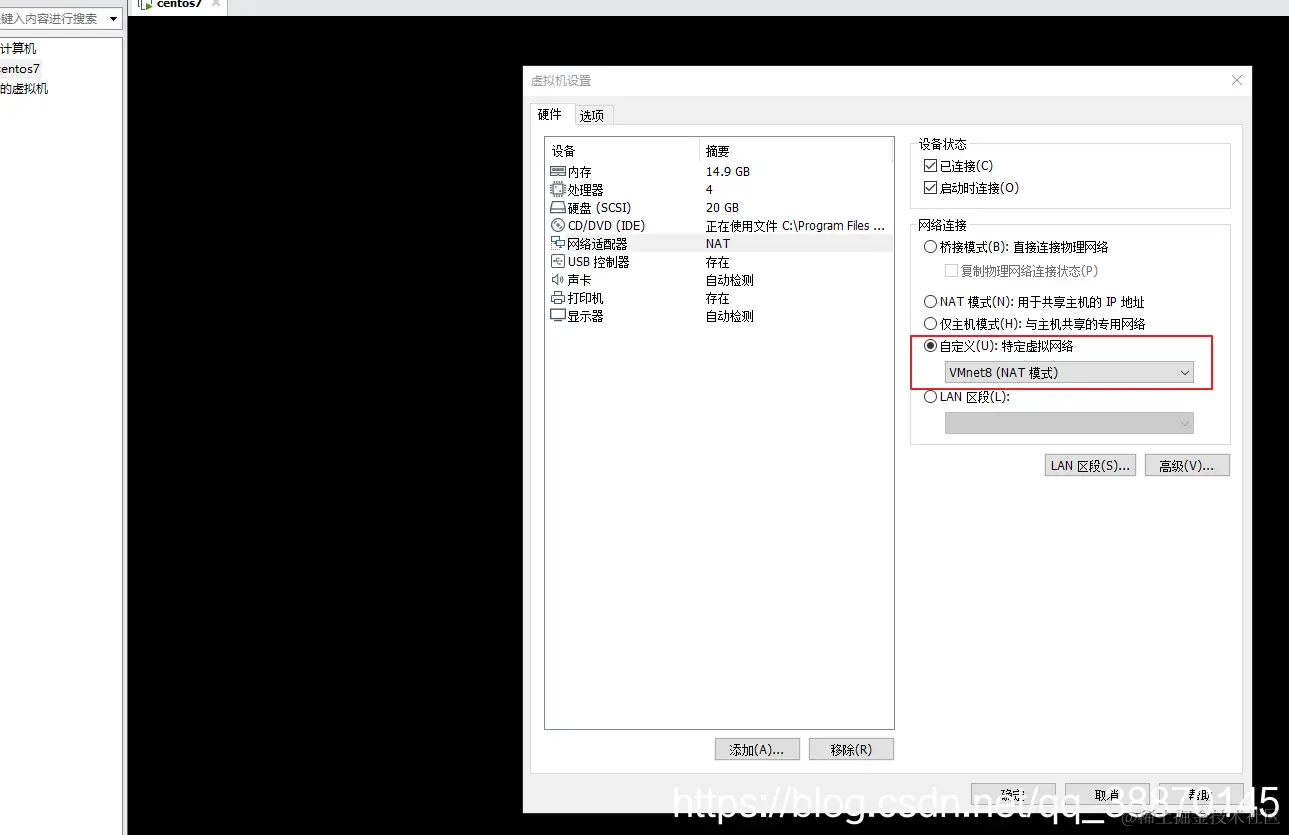The width and height of the screenshot is (1289, 835).
Task: Toggle the 启动时连接(O) checkbox
Action: click(931, 187)
